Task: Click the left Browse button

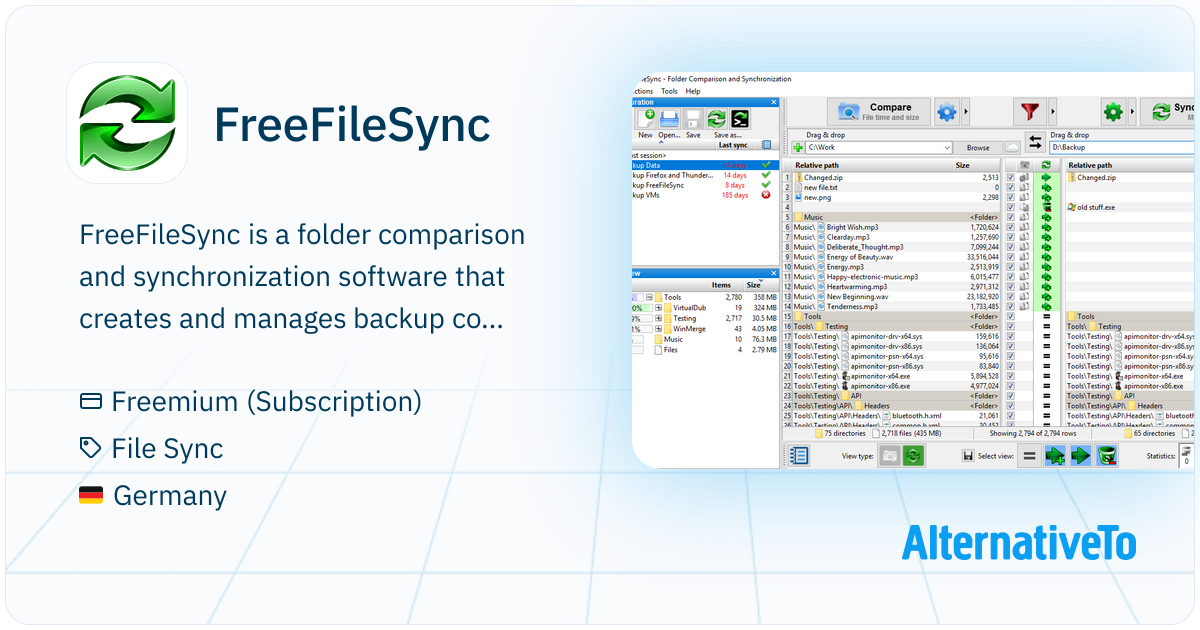Action: coord(977,147)
